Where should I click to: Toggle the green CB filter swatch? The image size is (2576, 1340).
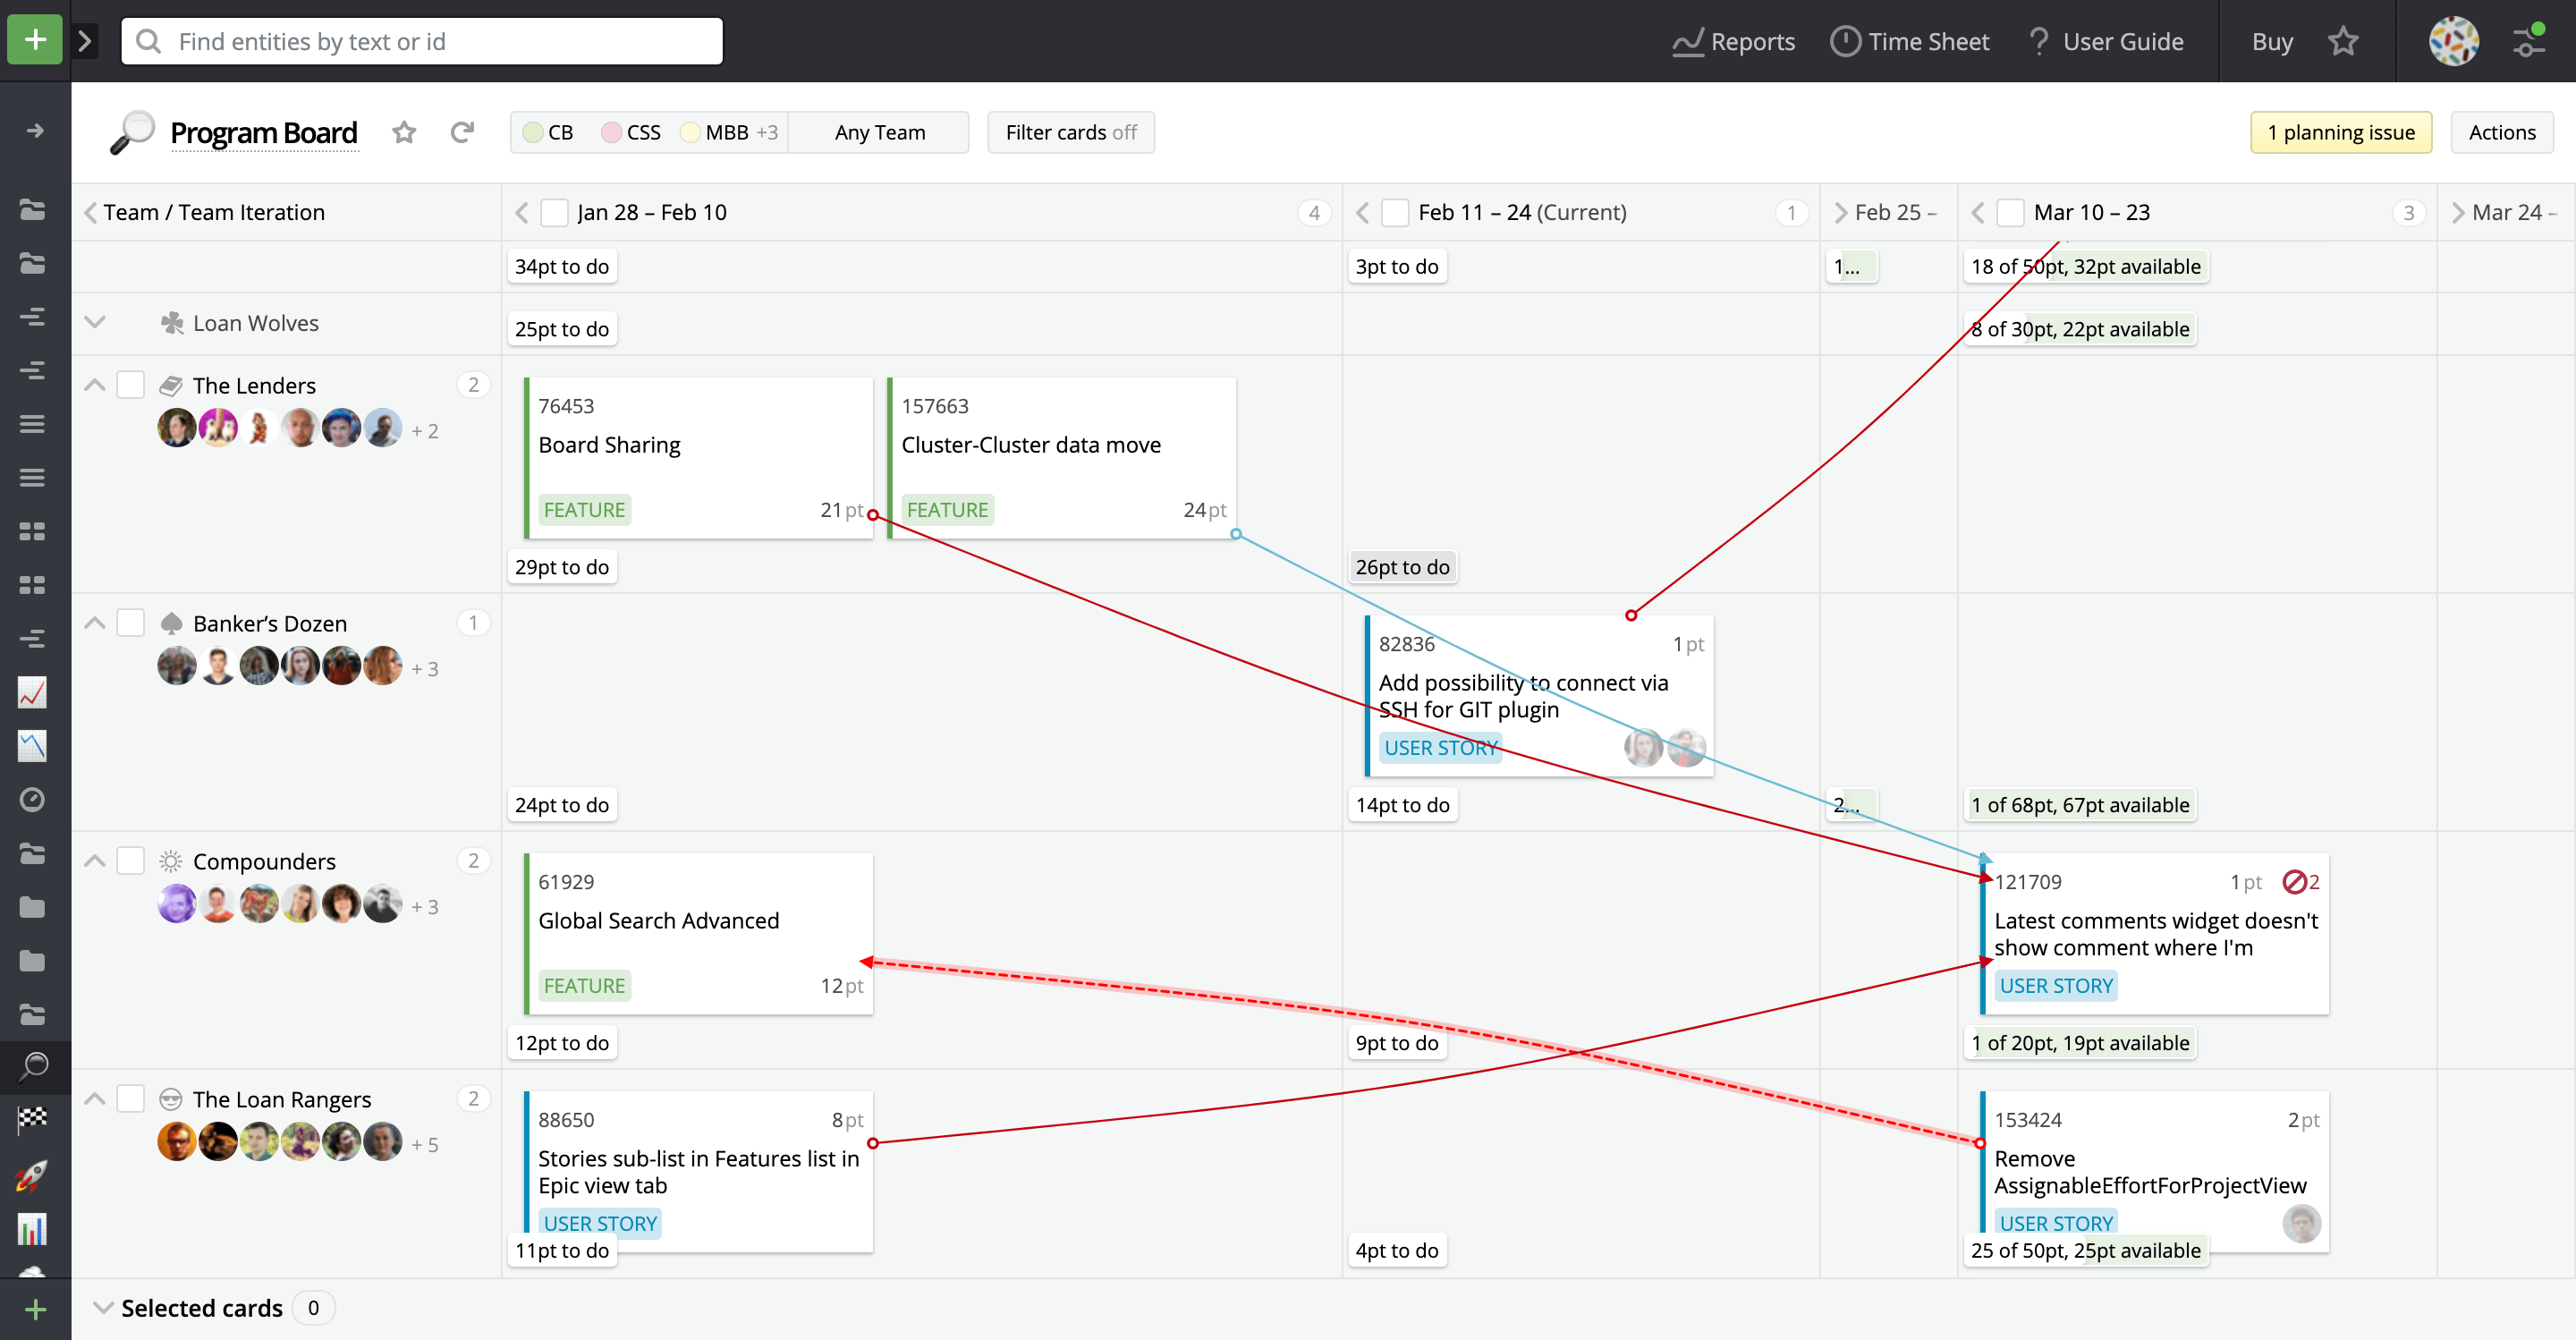533,132
